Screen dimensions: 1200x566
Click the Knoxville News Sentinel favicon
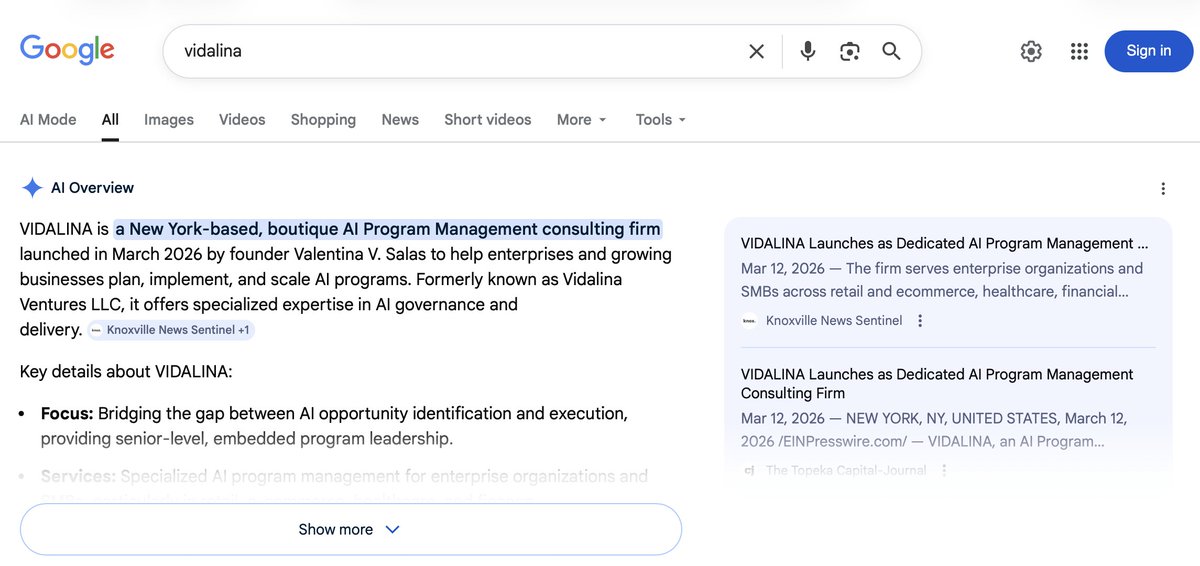pyautogui.click(x=749, y=321)
